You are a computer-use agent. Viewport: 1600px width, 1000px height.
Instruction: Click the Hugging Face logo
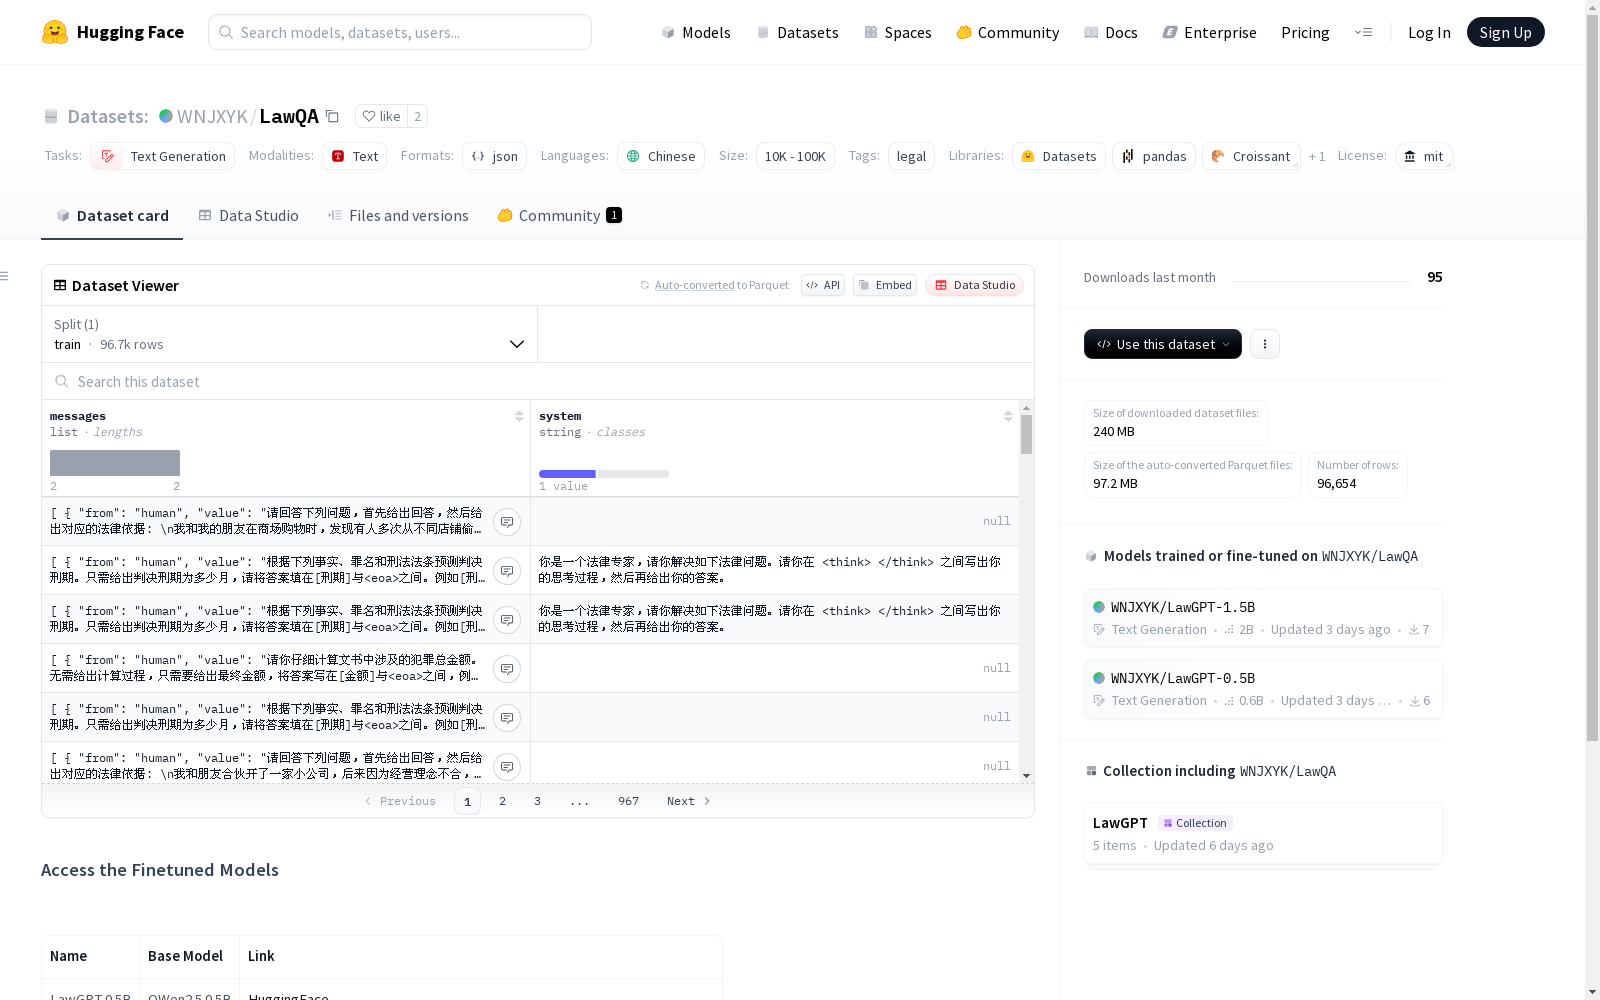pyautogui.click(x=113, y=32)
